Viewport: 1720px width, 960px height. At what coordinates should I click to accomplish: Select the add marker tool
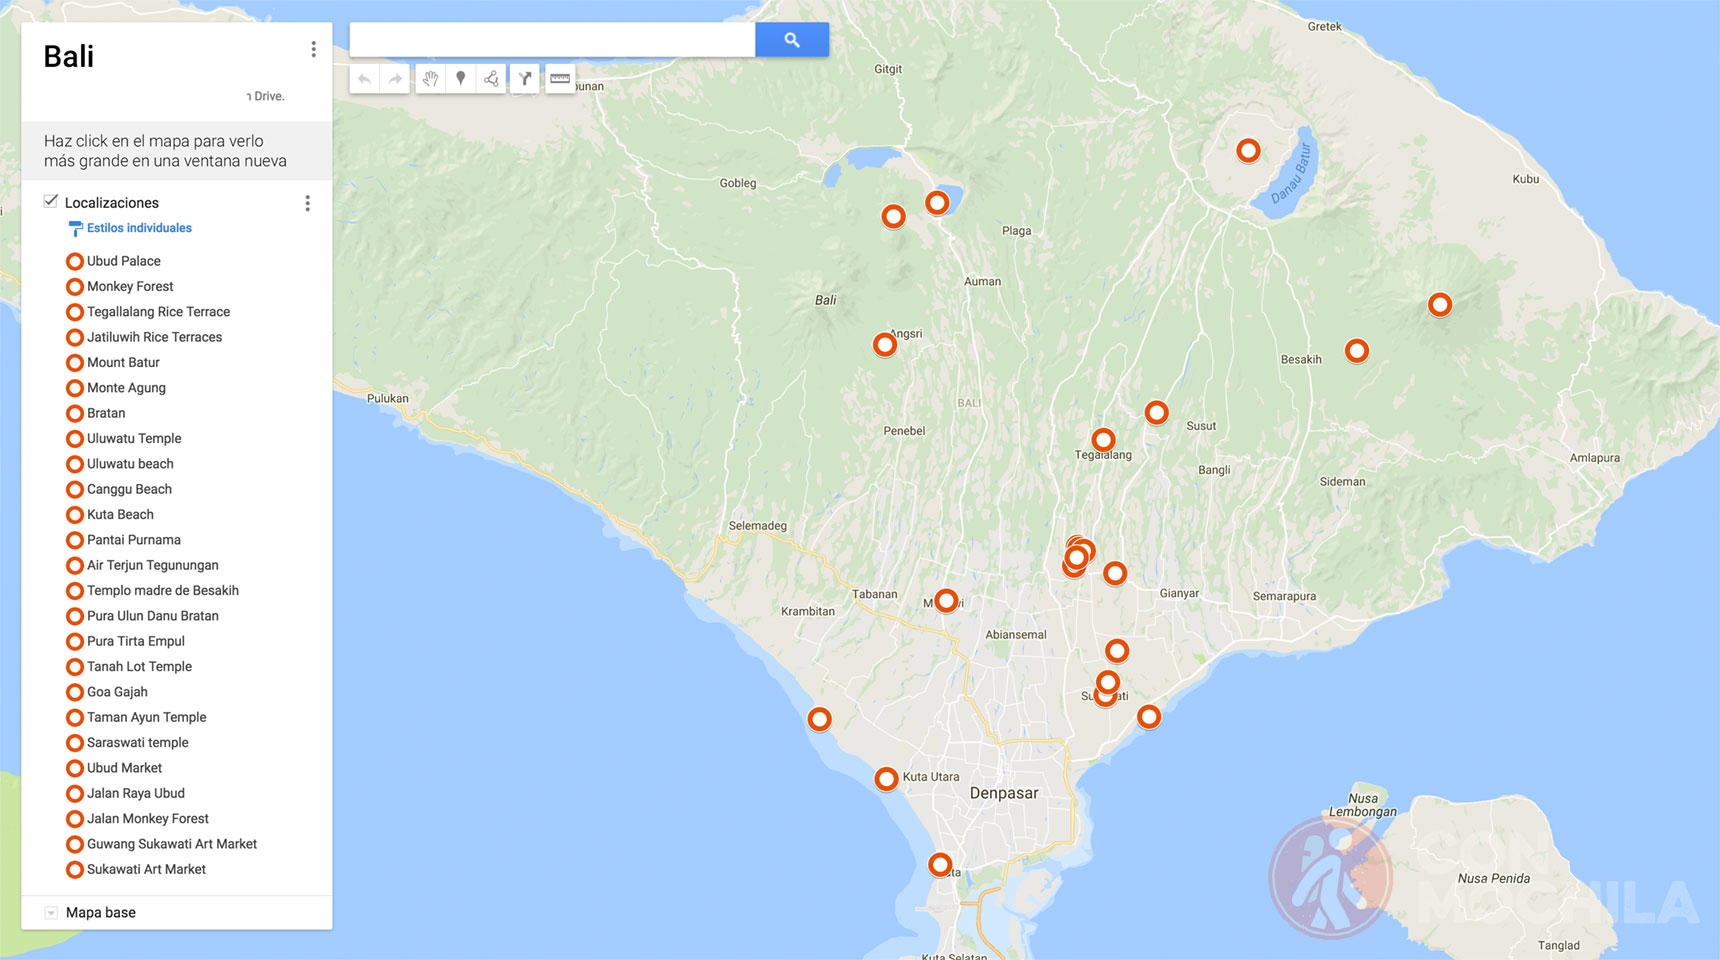pyautogui.click(x=460, y=78)
